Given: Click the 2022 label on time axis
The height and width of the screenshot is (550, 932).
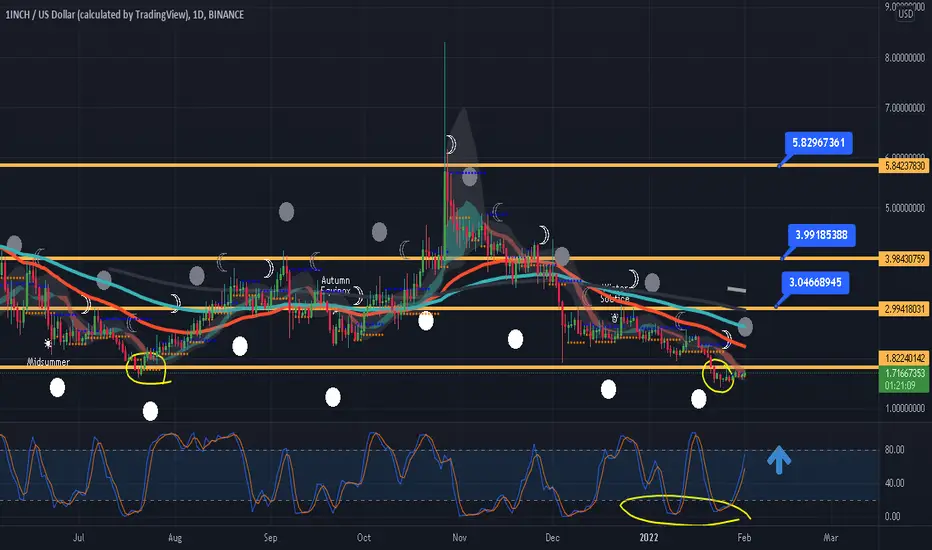Looking at the screenshot, I should 648,538.
